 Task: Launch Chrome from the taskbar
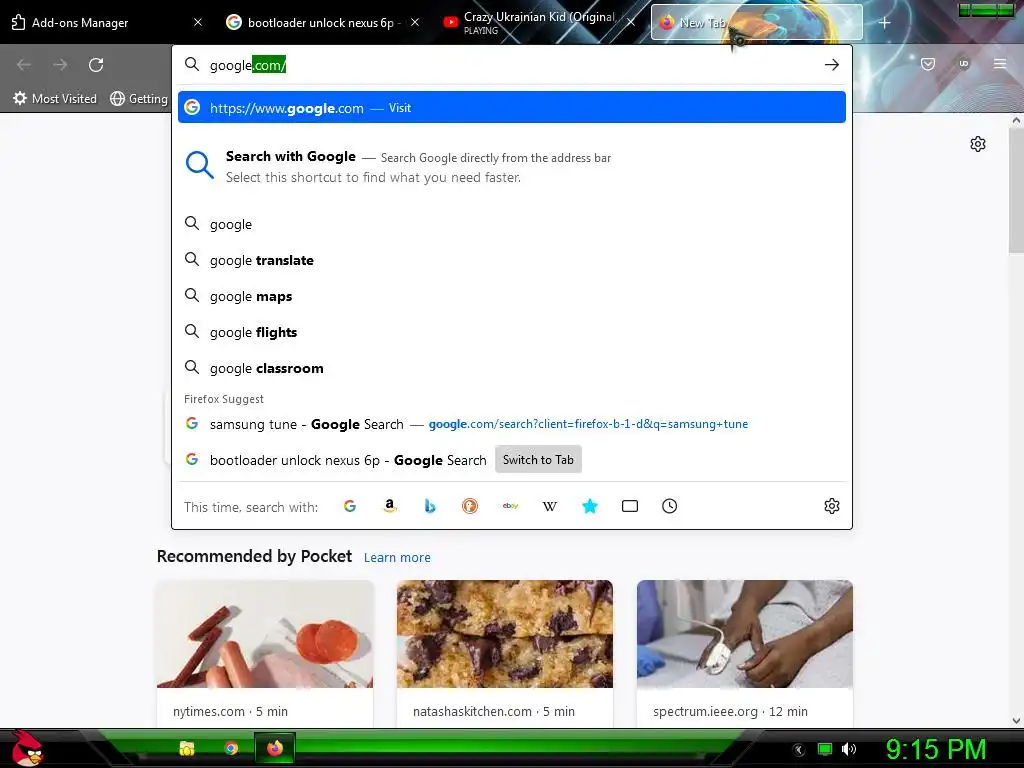231,748
